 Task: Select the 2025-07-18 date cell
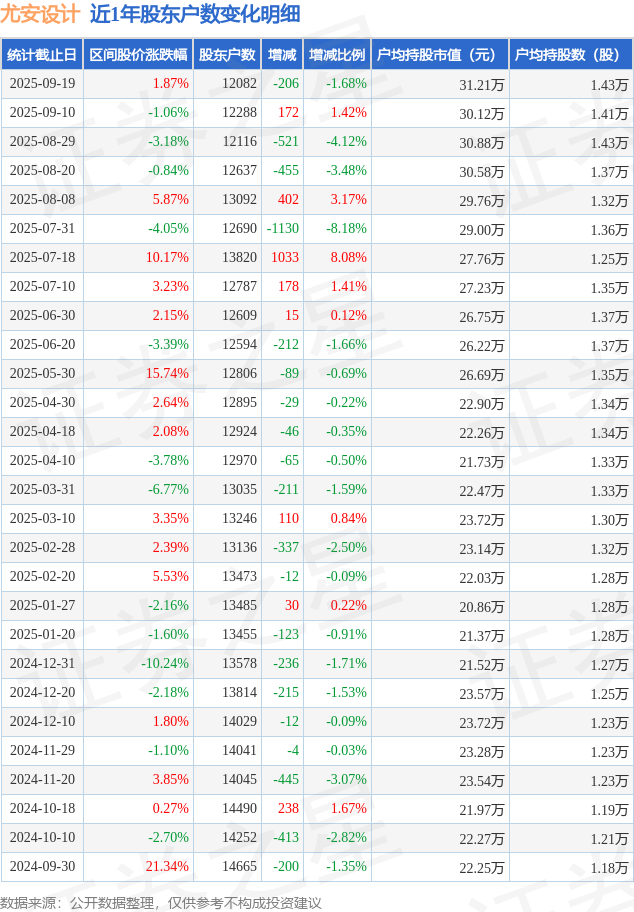[x=41, y=258]
